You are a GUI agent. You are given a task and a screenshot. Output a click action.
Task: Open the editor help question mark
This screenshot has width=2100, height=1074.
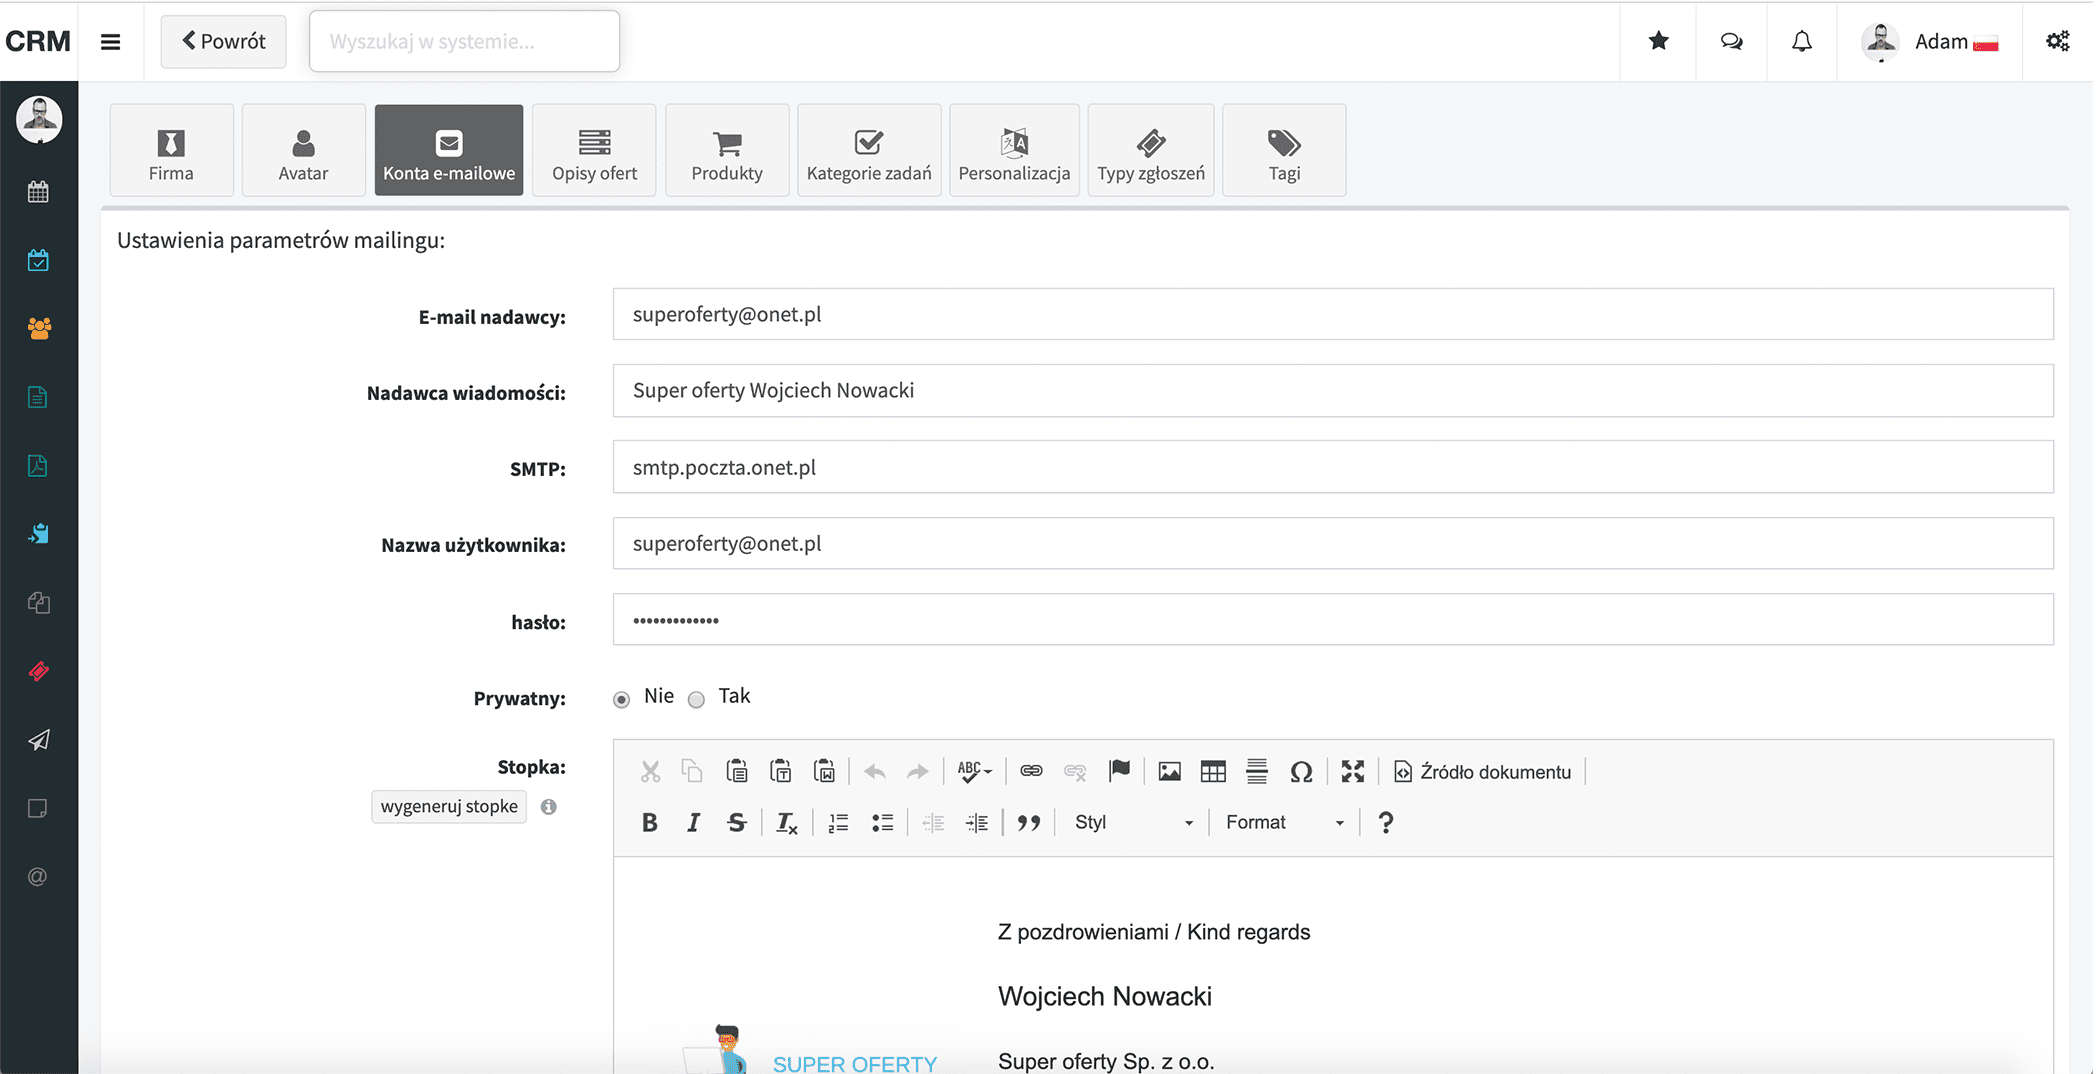tap(1385, 822)
